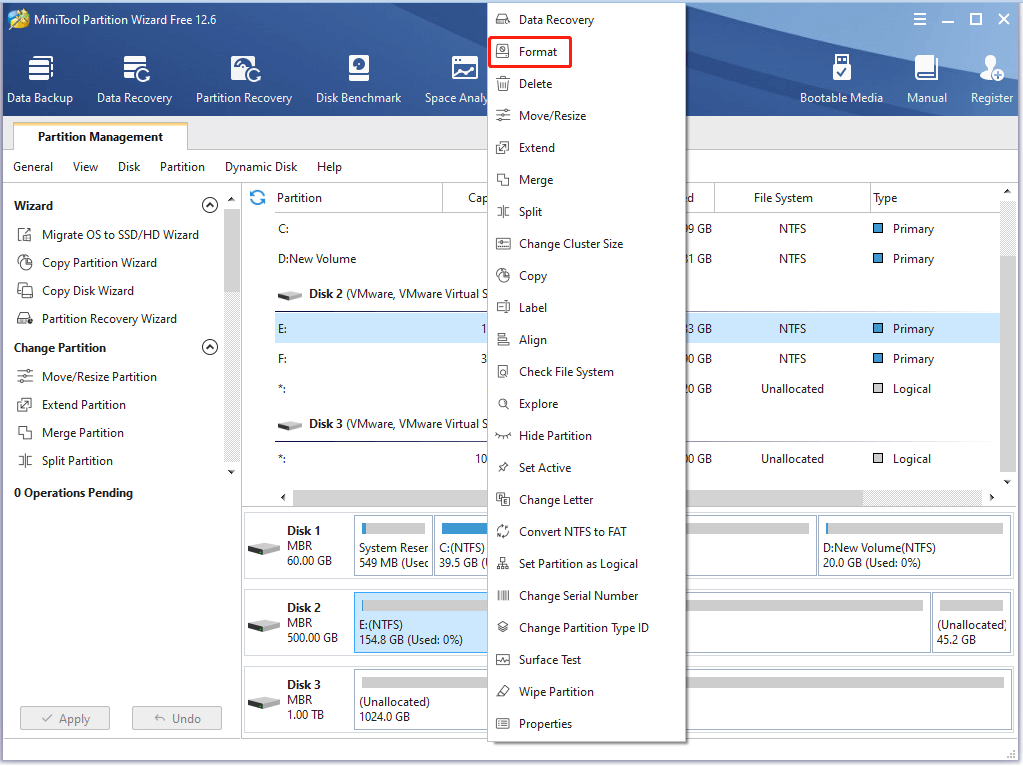1023x766 pixels.
Task: Open the Help menu
Action: click(x=329, y=166)
